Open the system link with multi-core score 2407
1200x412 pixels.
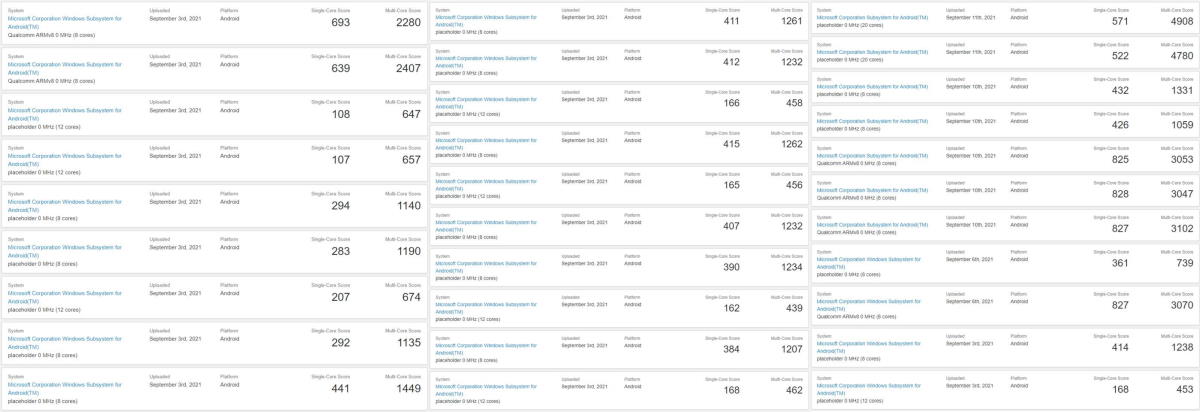[64, 66]
